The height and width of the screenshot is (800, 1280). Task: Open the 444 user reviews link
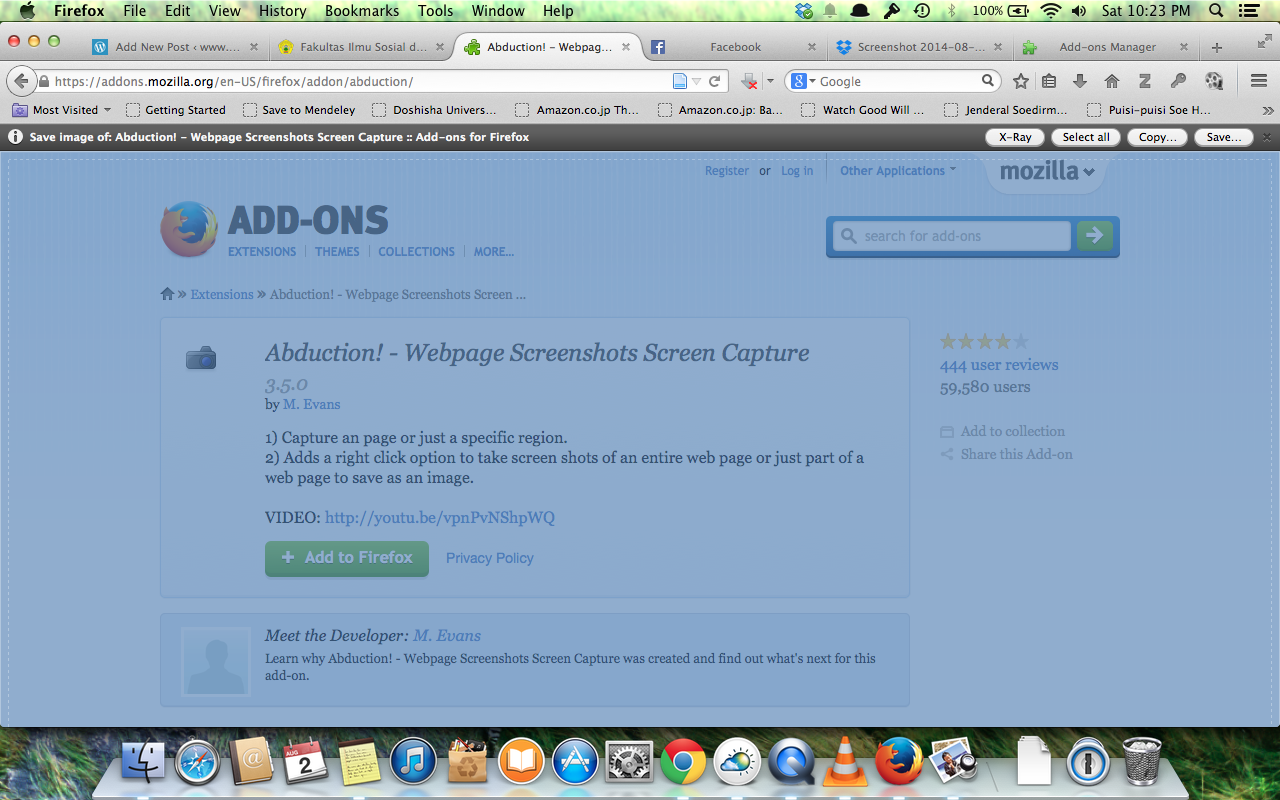998,365
